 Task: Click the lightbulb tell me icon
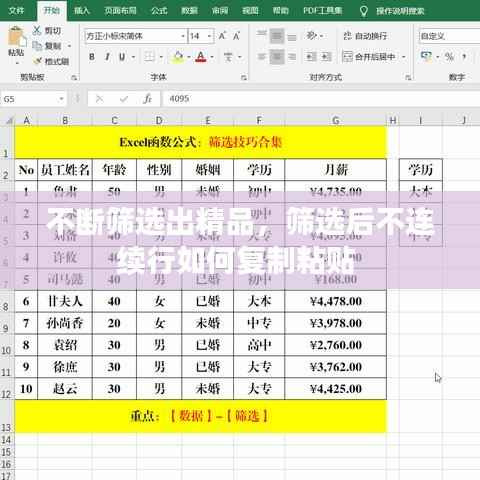(364, 11)
